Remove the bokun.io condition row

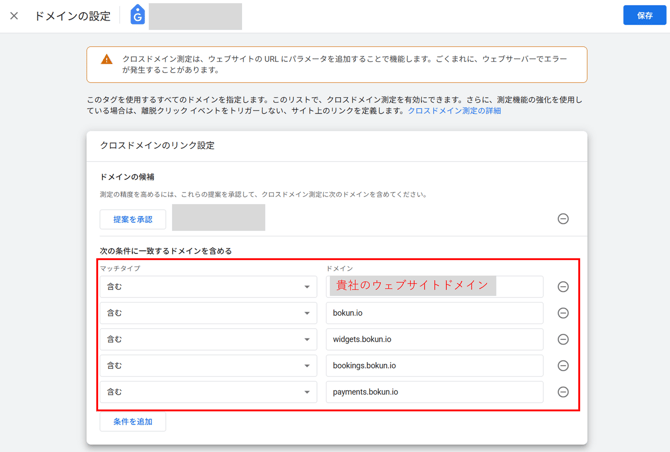point(563,313)
